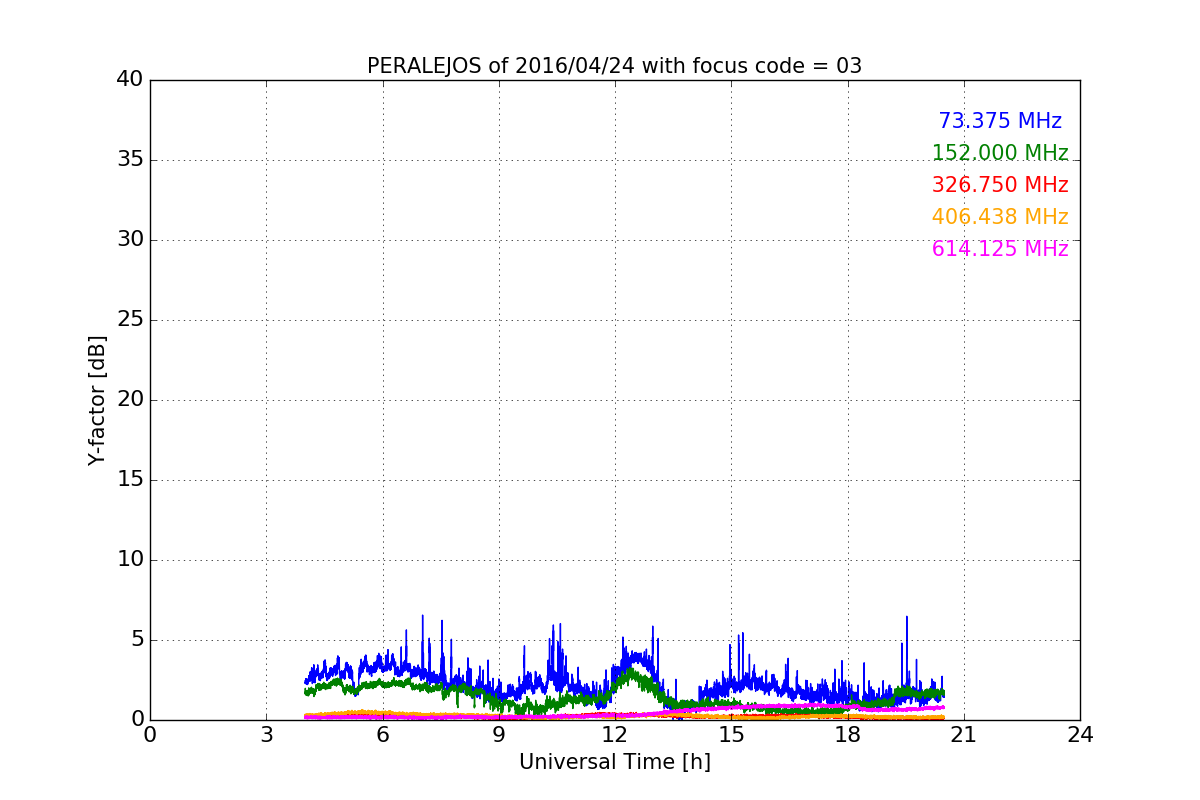Click the x-axis tick value 9
The height and width of the screenshot is (800, 1200).
pos(498,735)
